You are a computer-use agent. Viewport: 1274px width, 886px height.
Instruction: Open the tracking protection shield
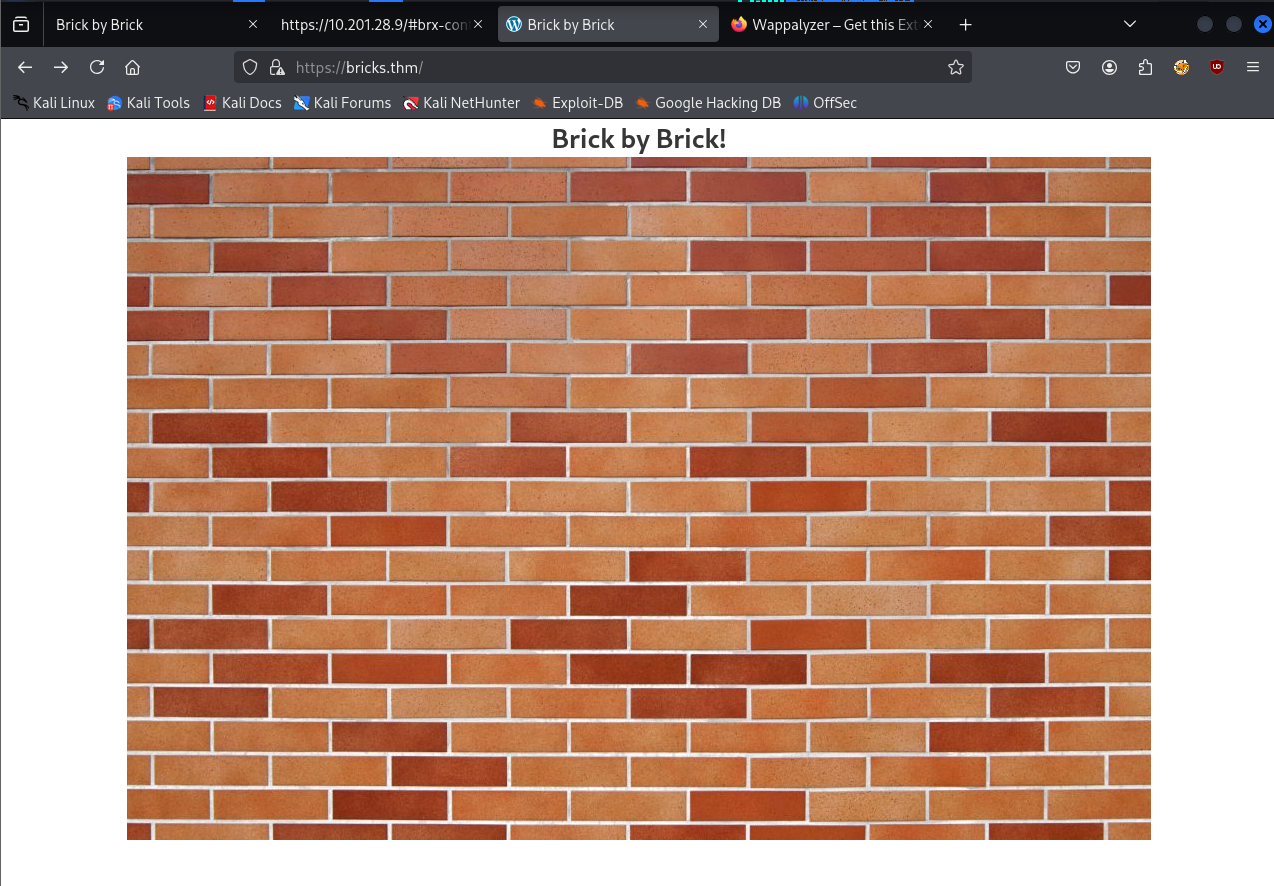251,67
